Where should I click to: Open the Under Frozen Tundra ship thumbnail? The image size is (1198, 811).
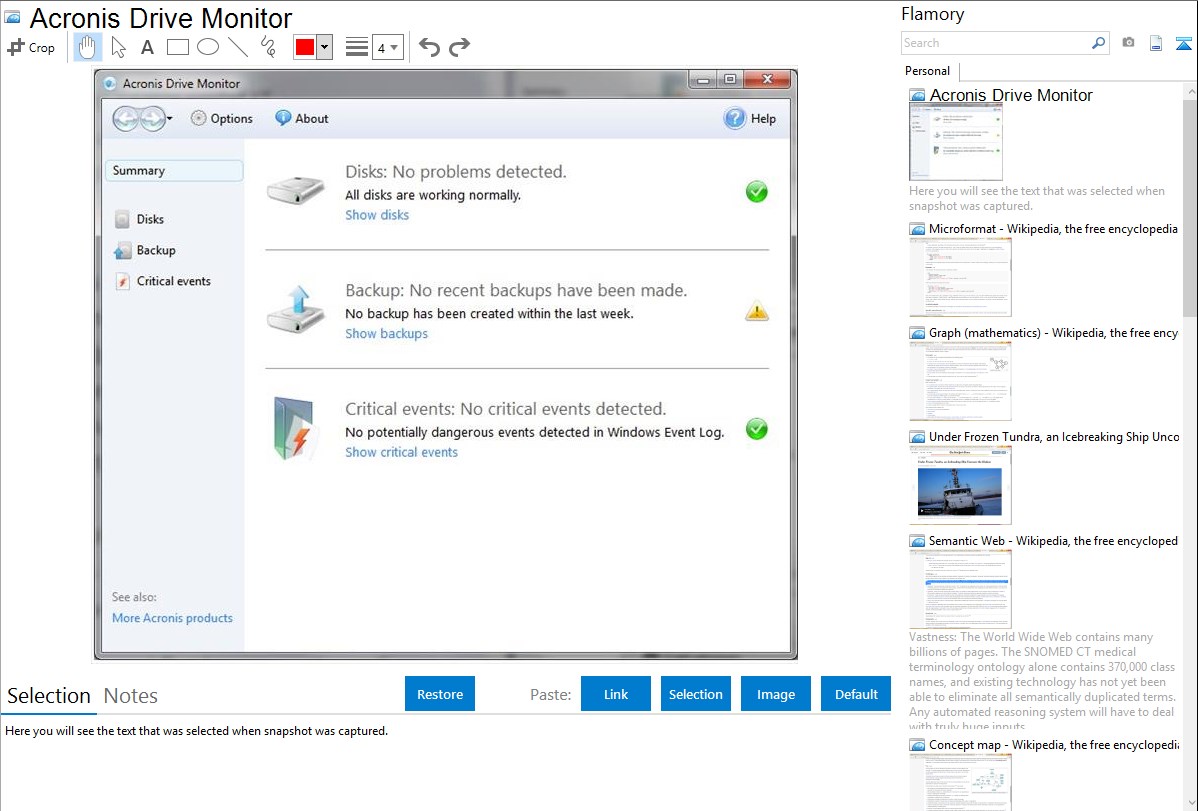pyautogui.click(x=960, y=485)
